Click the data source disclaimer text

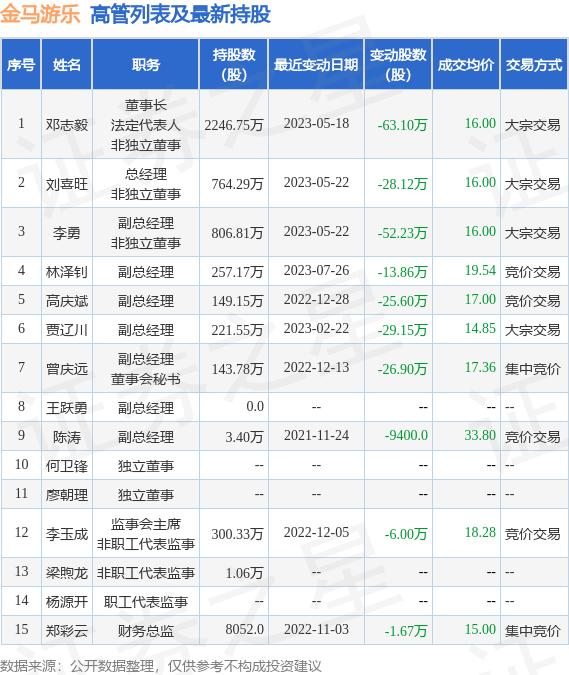pos(161,666)
